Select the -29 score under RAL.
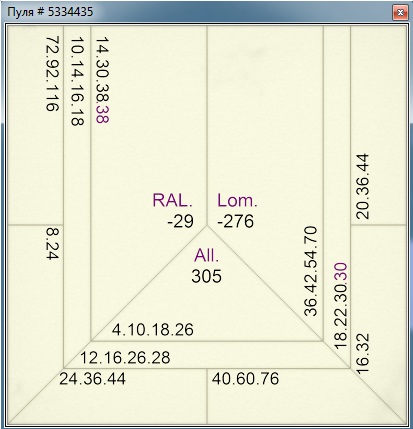 click(180, 221)
